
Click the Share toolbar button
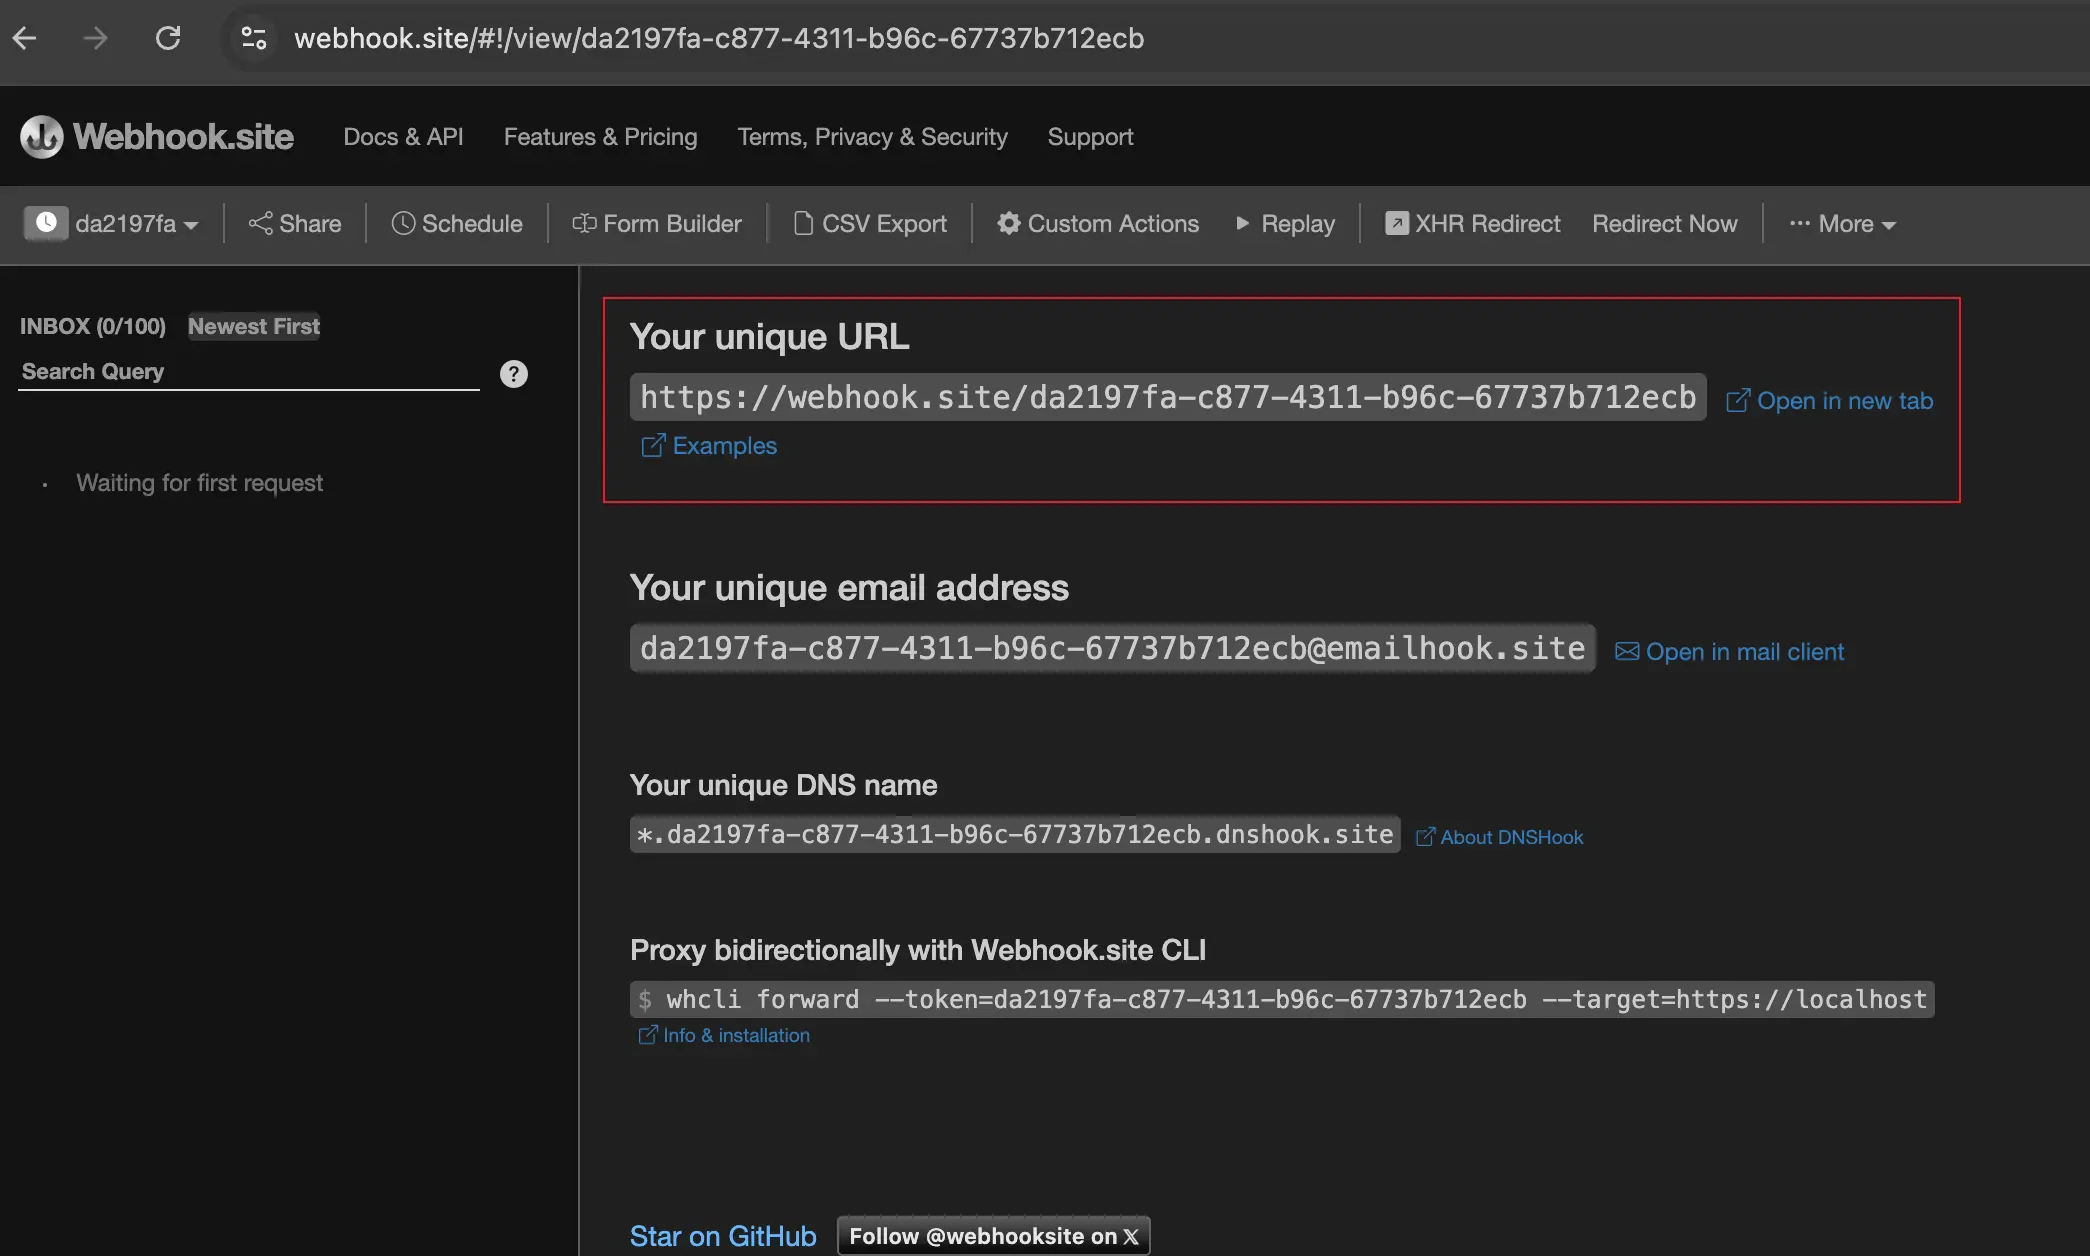pos(295,224)
